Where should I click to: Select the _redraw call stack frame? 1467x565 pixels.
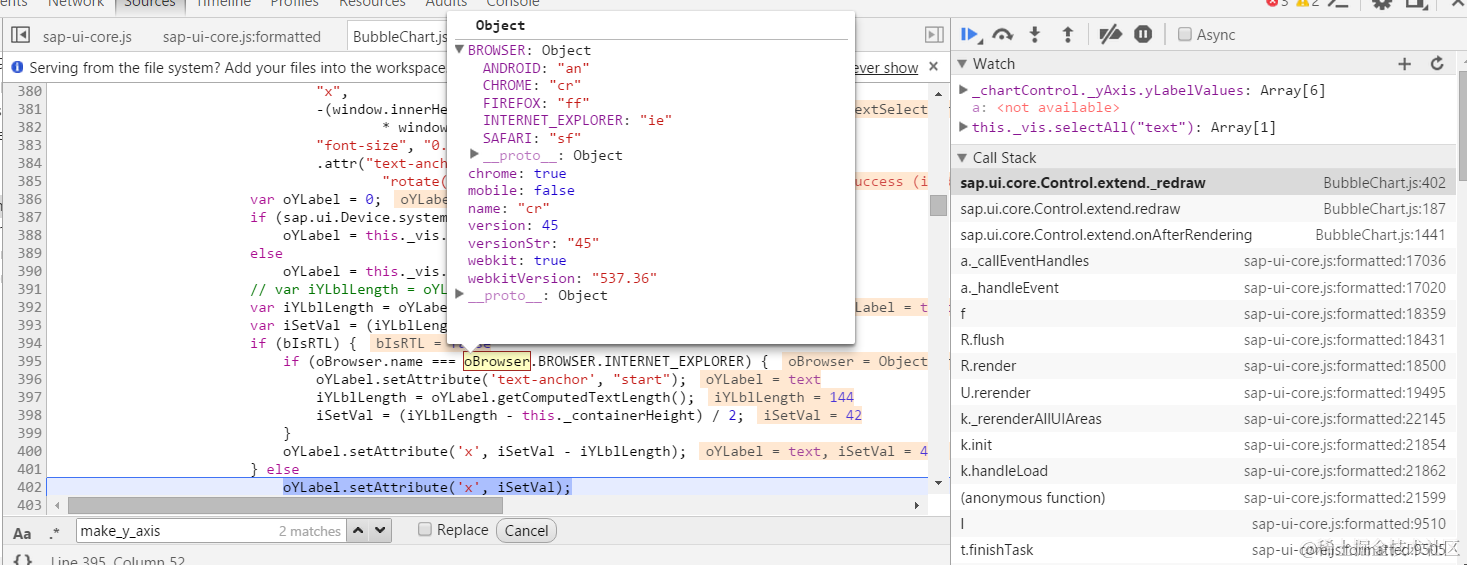1203,183
